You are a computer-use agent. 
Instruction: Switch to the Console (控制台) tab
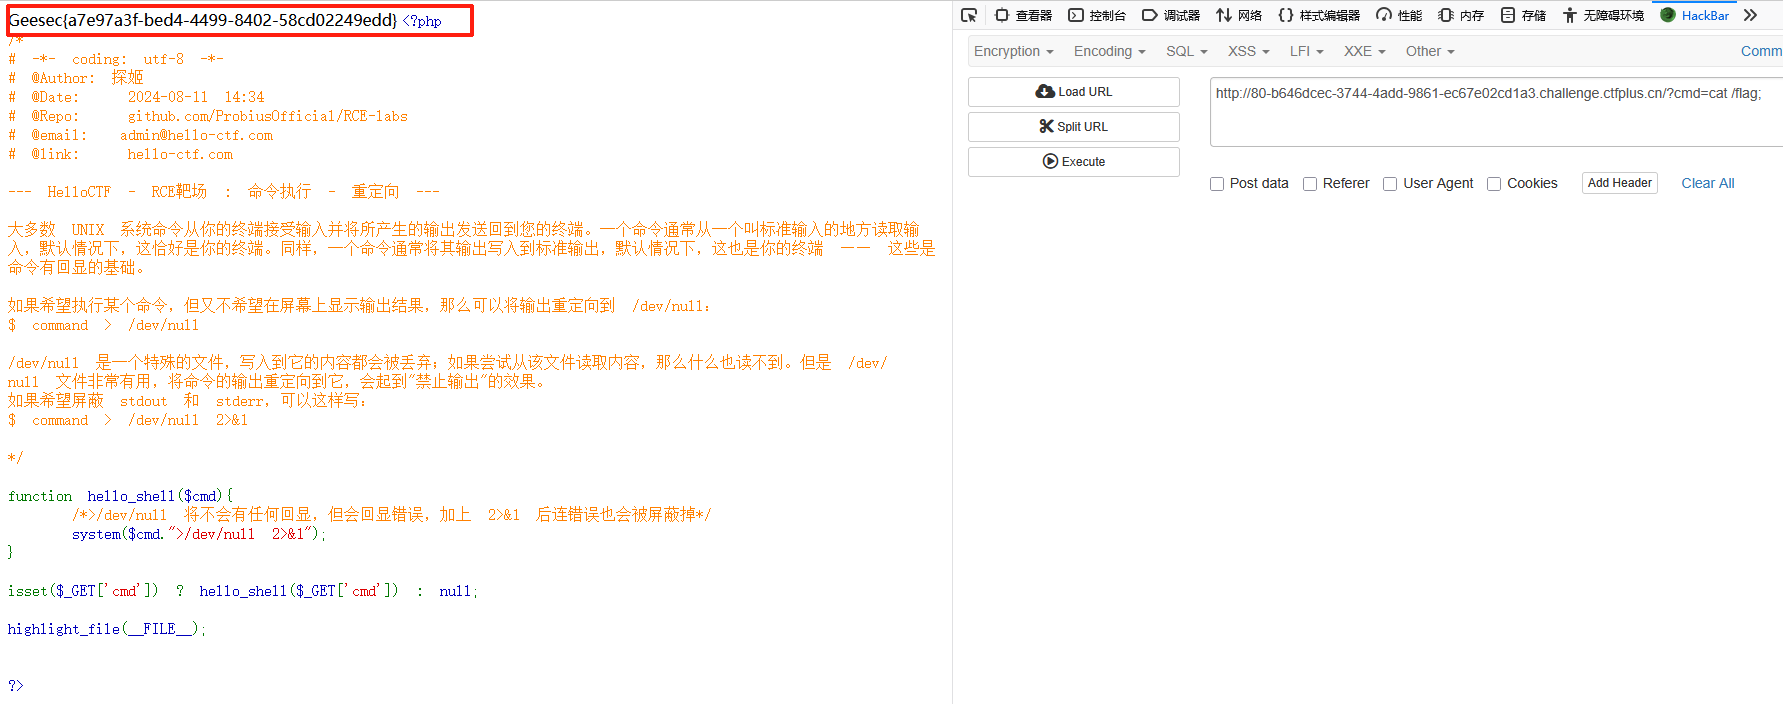click(1097, 15)
